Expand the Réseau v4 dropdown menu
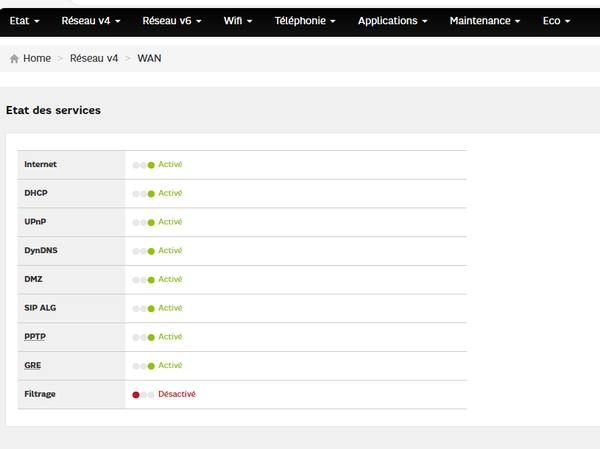Viewport: 600px width, 449px height. click(x=91, y=21)
